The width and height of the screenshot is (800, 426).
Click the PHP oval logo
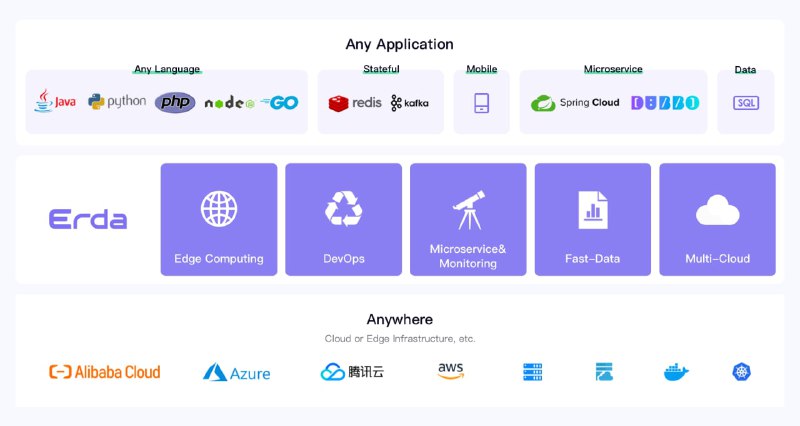click(175, 103)
